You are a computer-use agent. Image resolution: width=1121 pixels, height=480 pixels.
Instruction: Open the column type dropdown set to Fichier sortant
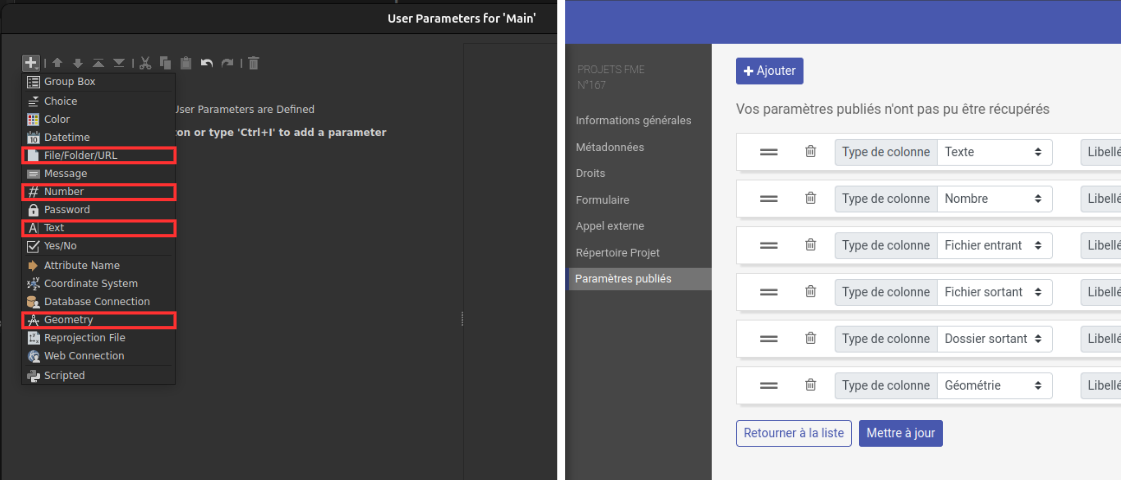[x=994, y=292]
